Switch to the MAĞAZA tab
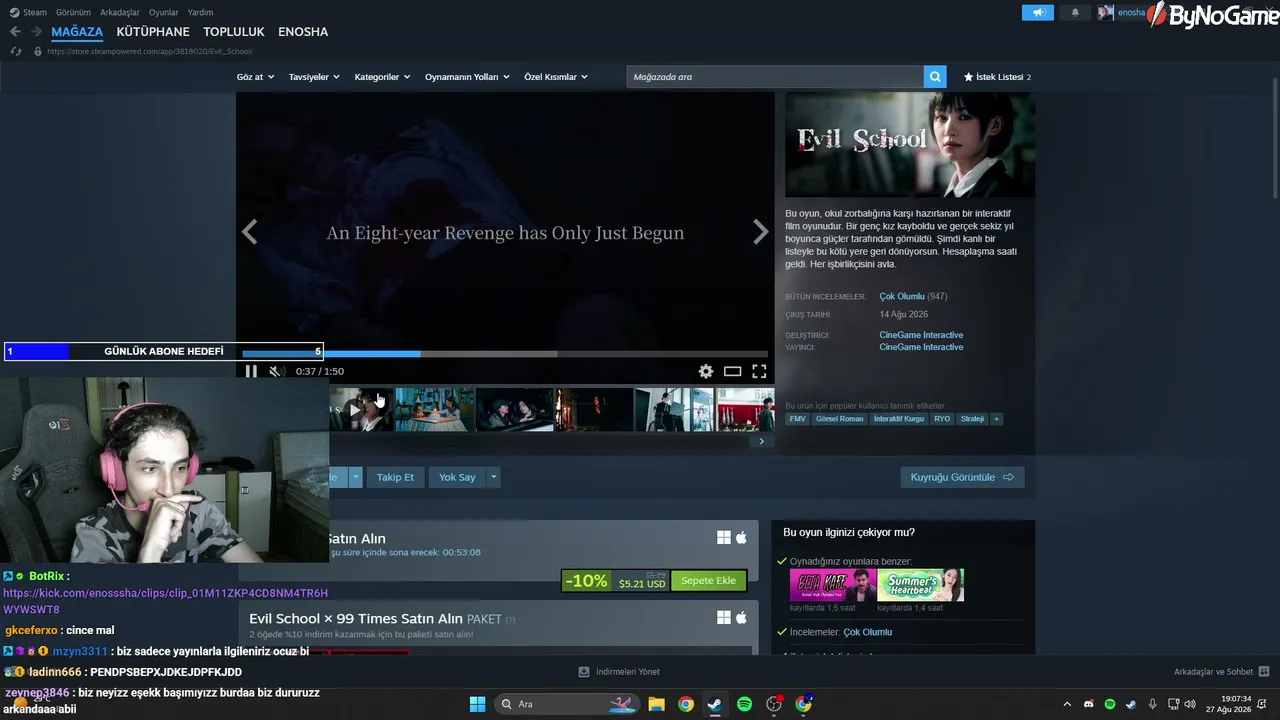This screenshot has height=720, width=1280. 77,32
